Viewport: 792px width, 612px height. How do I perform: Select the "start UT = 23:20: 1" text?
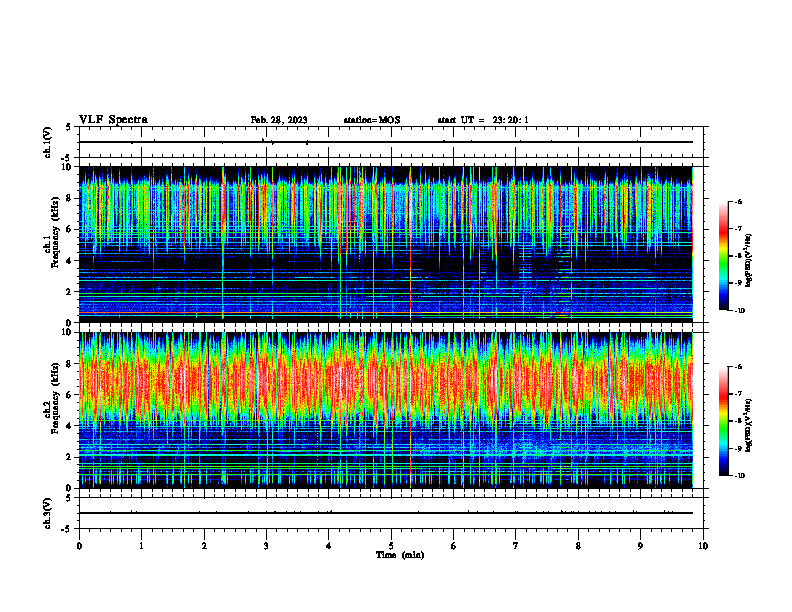tap(483, 120)
